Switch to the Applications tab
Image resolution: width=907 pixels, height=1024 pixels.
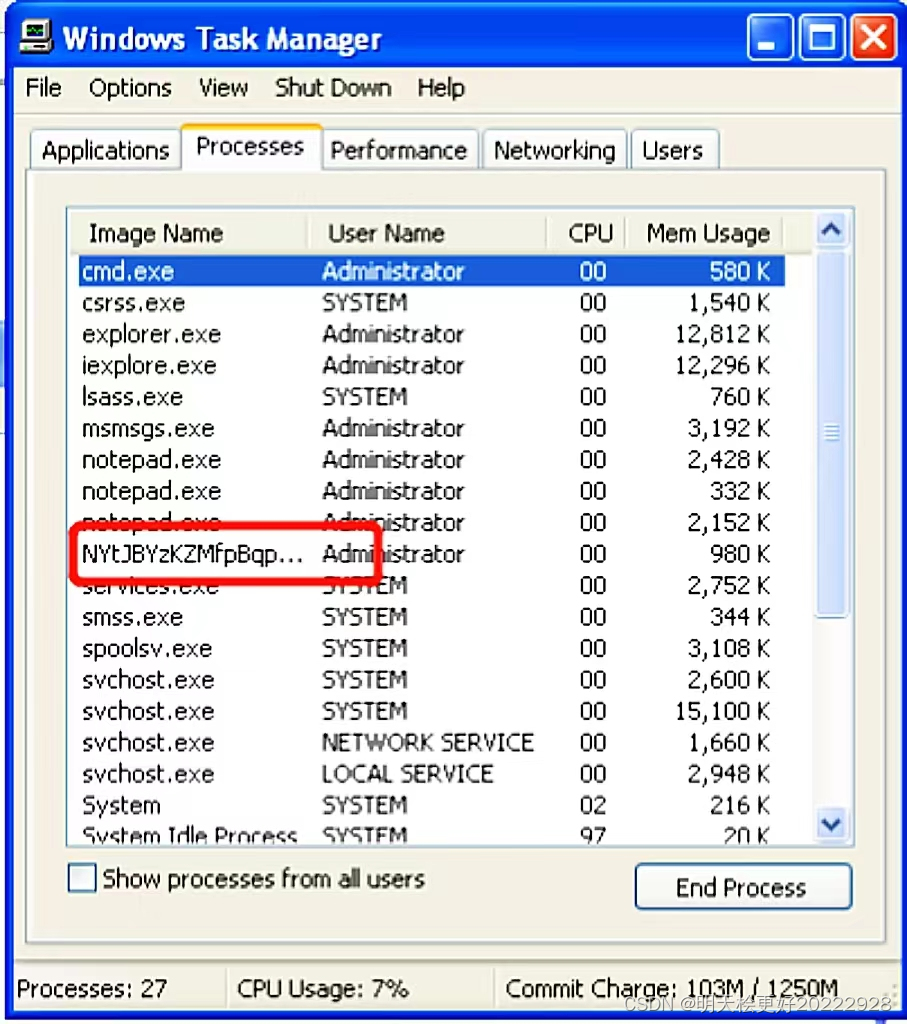pyautogui.click(x=106, y=150)
